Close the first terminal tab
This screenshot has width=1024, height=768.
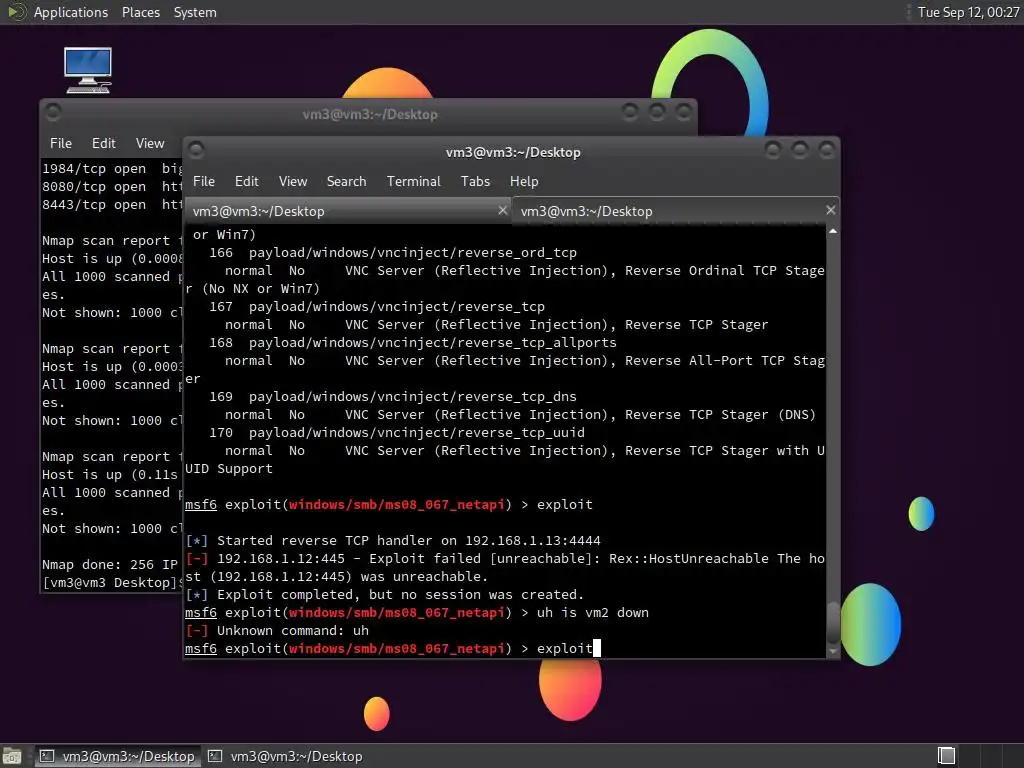pyautogui.click(x=502, y=210)
